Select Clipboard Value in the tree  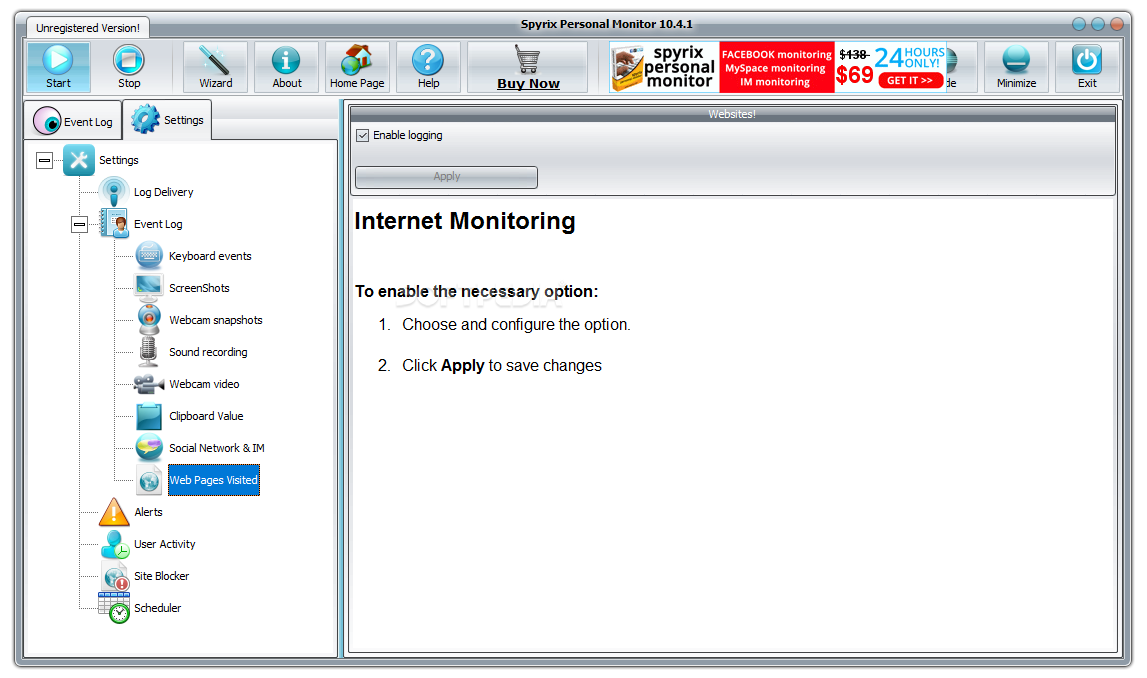click(x=206, y=416)
